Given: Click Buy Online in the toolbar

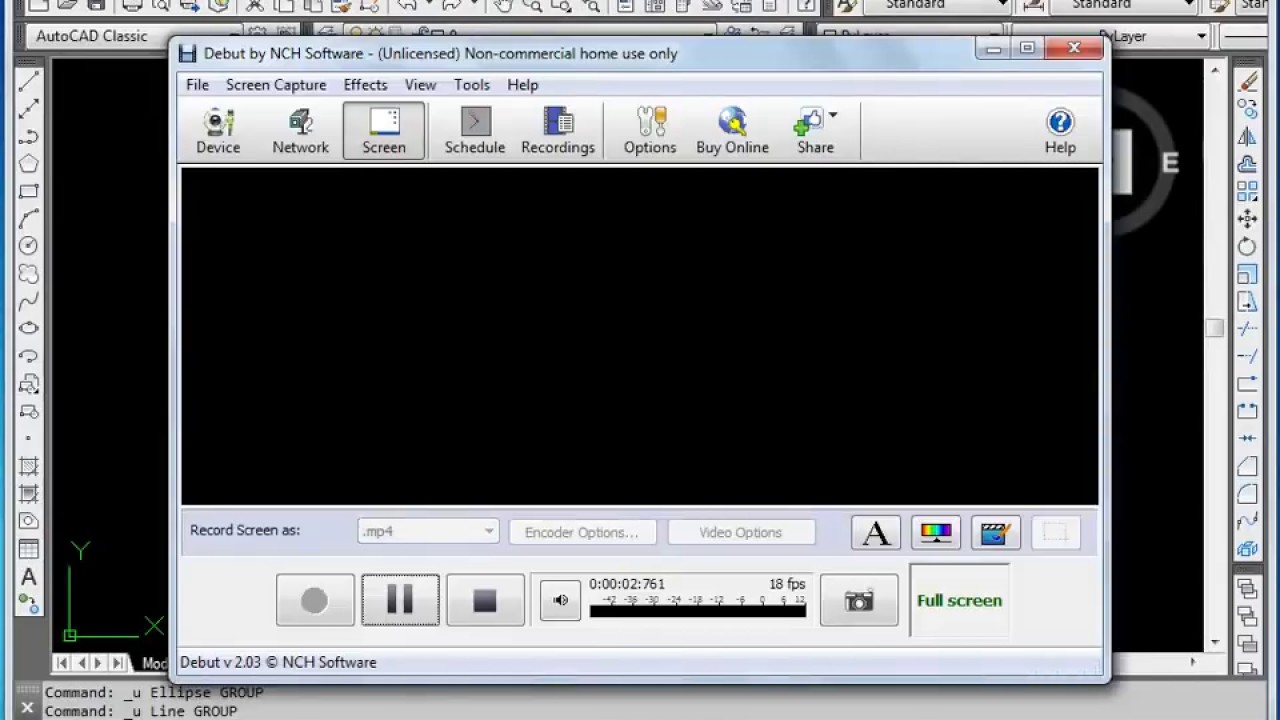Looking at the screenshot, I should coord(732,131).
